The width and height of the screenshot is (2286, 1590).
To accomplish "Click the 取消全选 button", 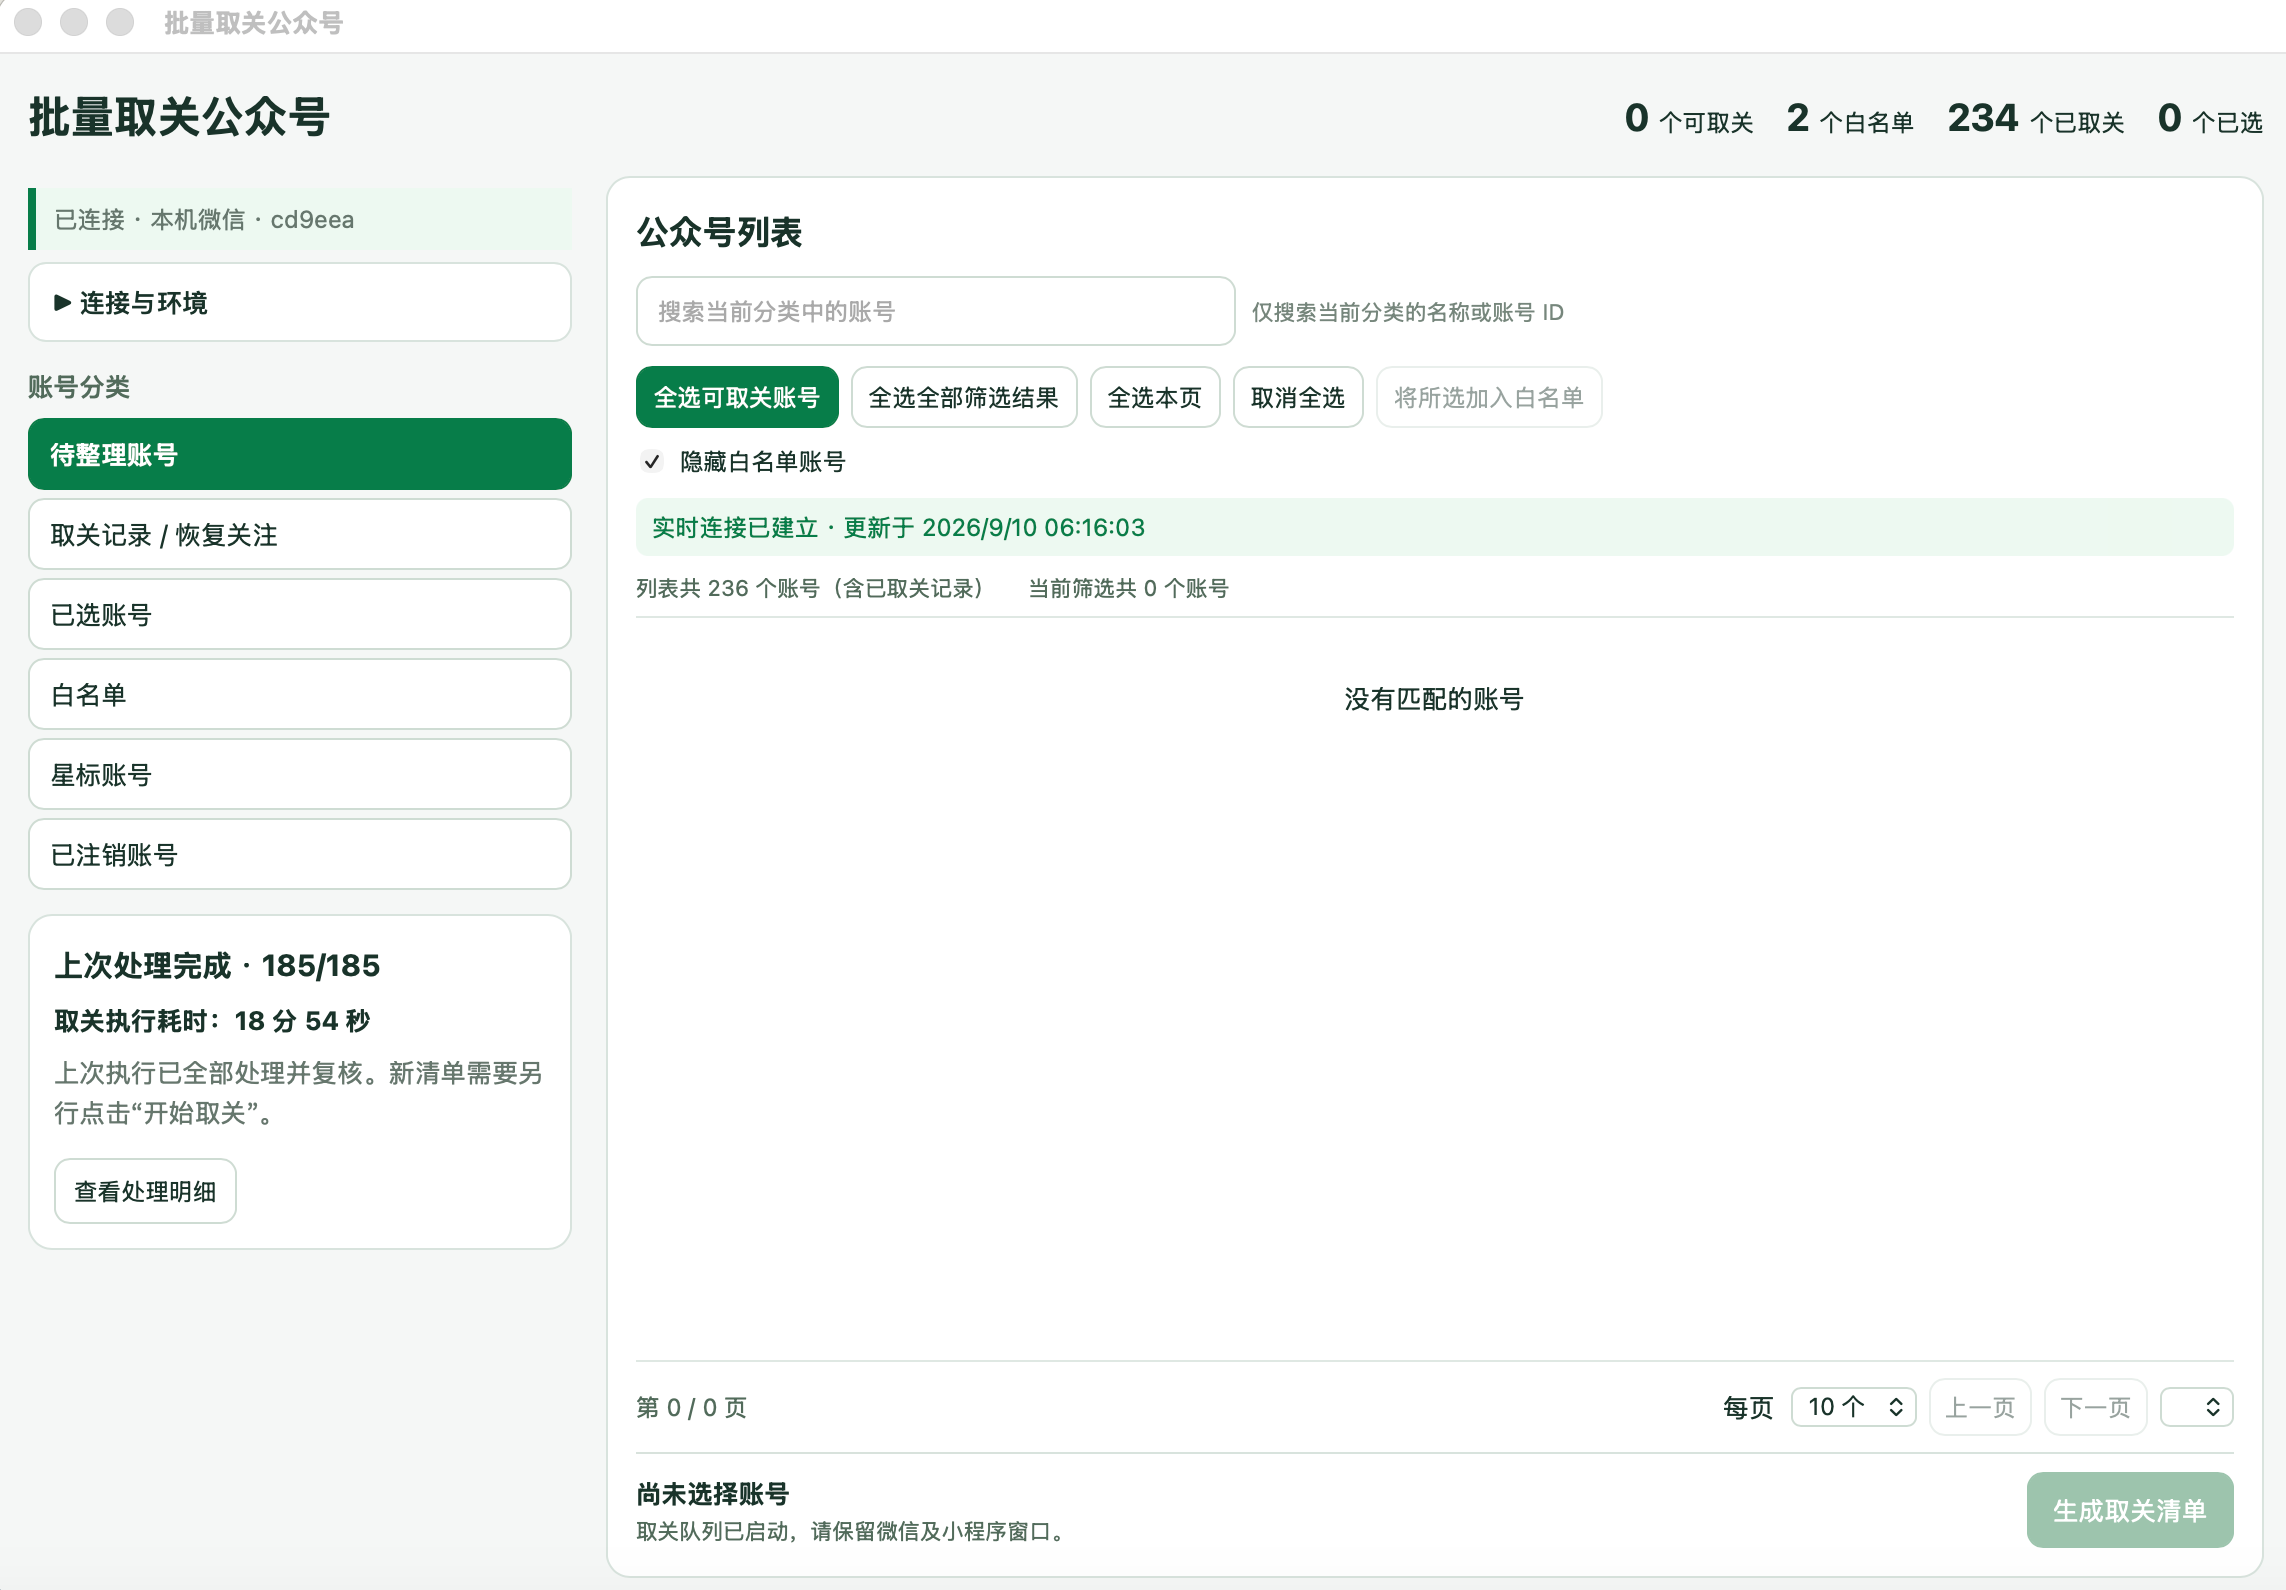I will (x=1298, y=397).
